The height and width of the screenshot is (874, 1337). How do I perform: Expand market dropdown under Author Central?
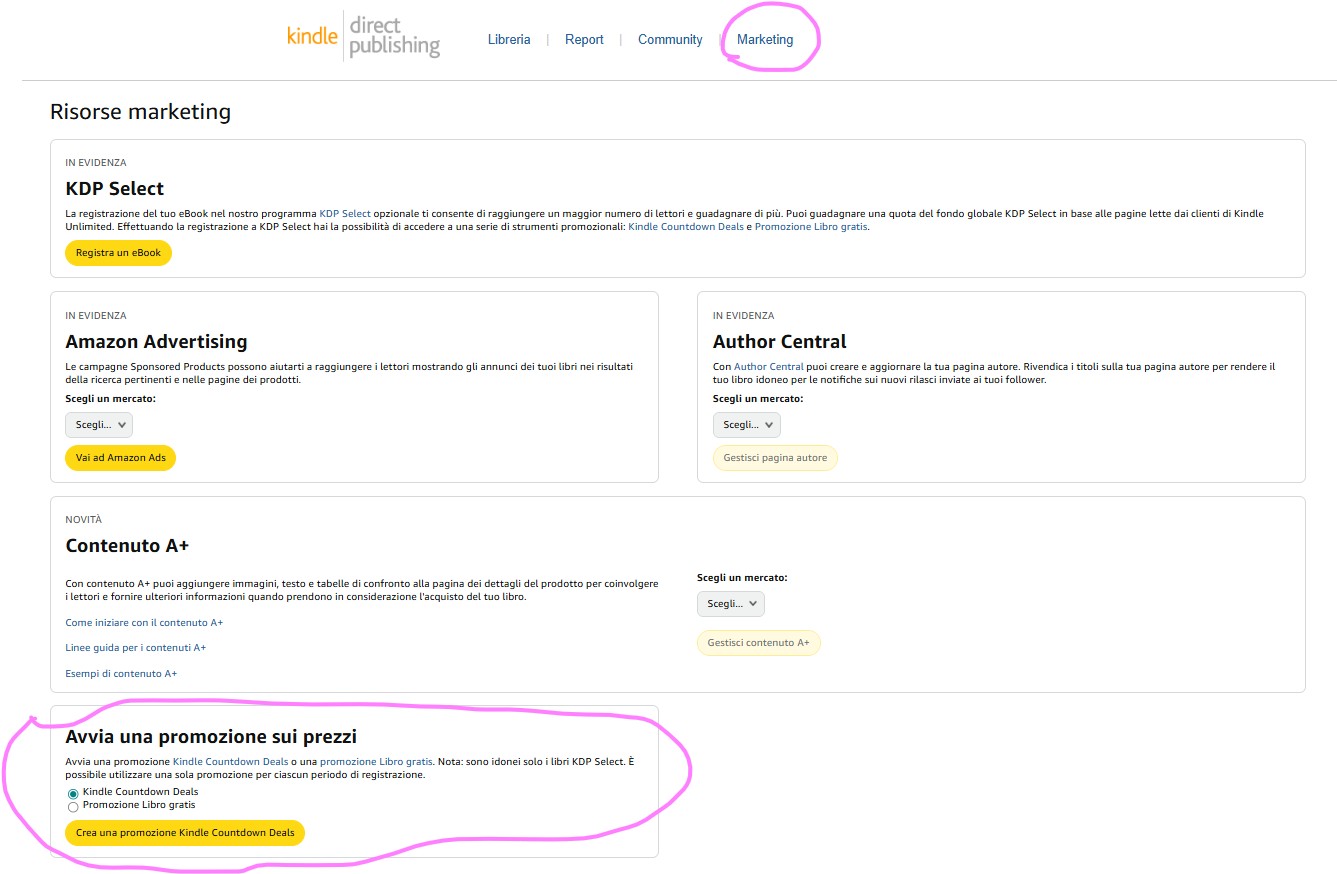point(747,425)
